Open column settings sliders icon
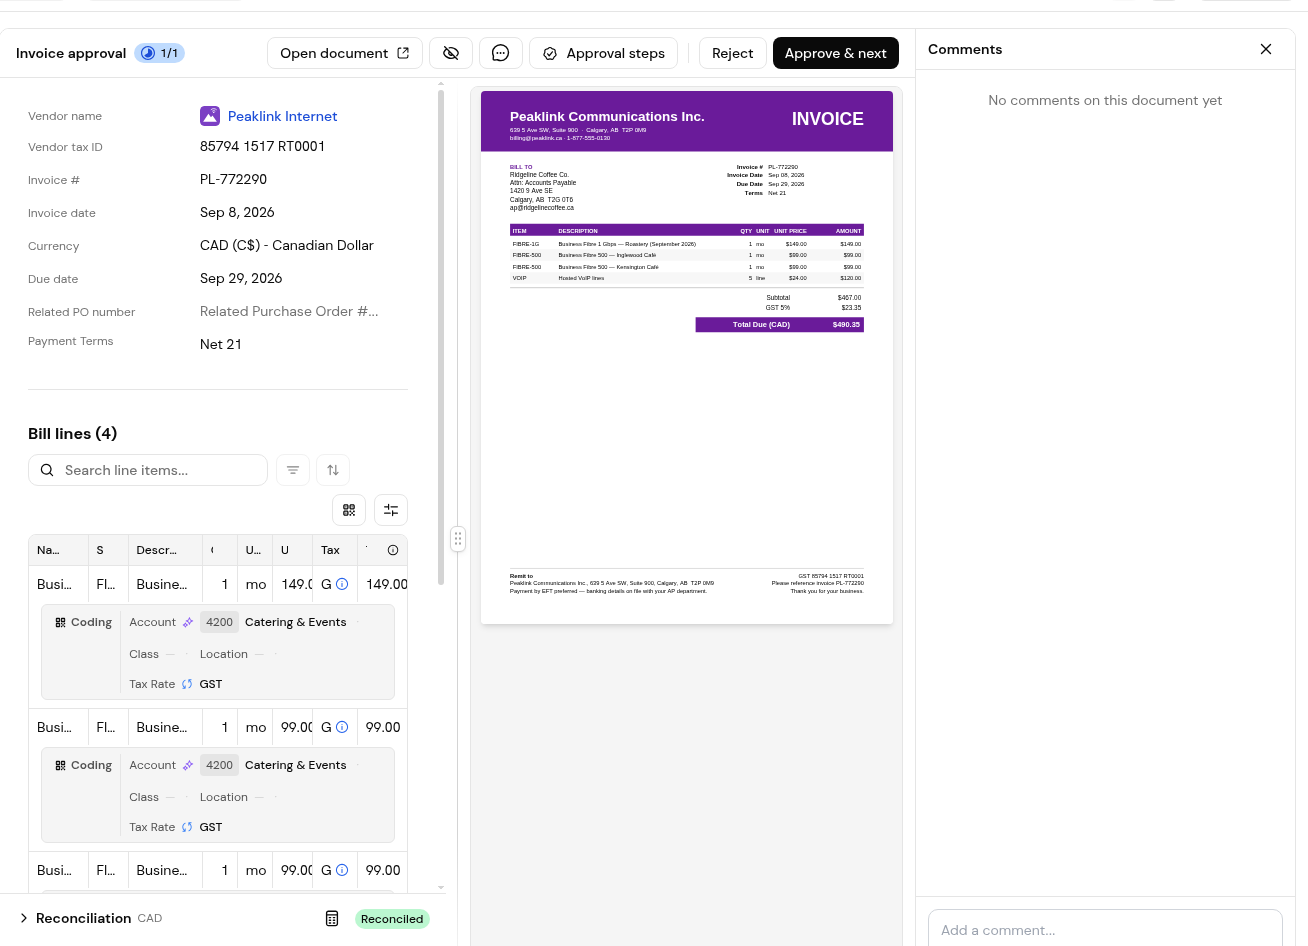The width and height of the screenshot is (1308, 946). click(x=391, y=510)
